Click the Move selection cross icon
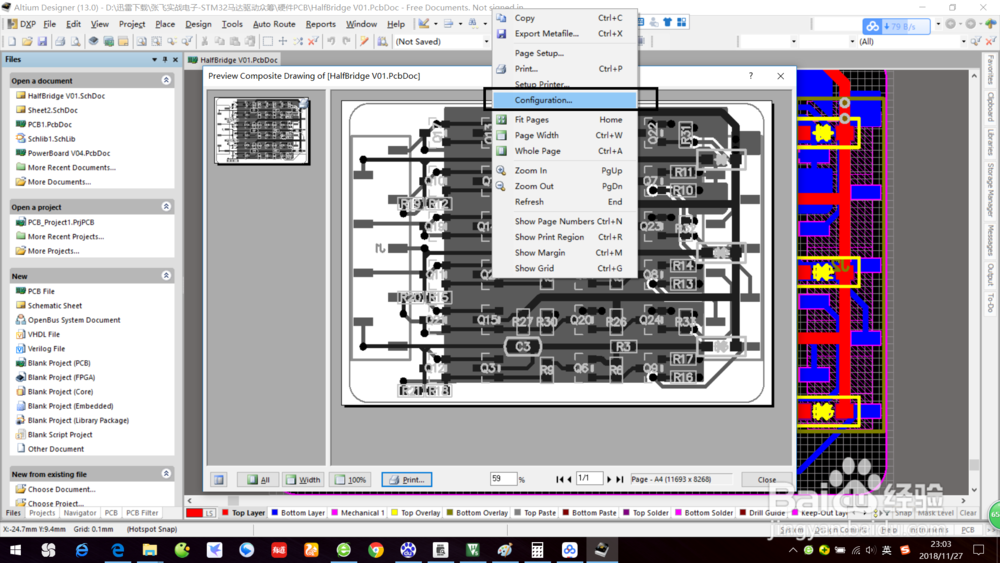Screen dimensions: 1000x563 [x=283, y=41]
